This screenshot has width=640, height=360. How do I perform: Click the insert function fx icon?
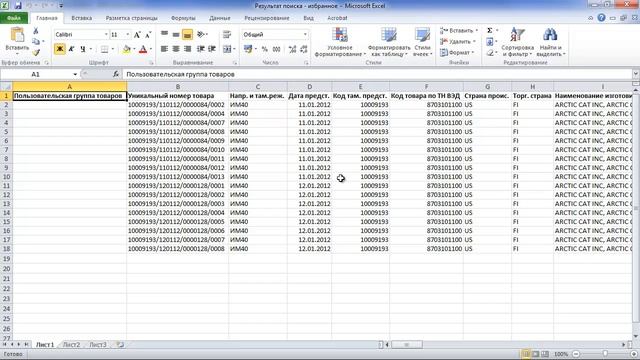point(116,74)
